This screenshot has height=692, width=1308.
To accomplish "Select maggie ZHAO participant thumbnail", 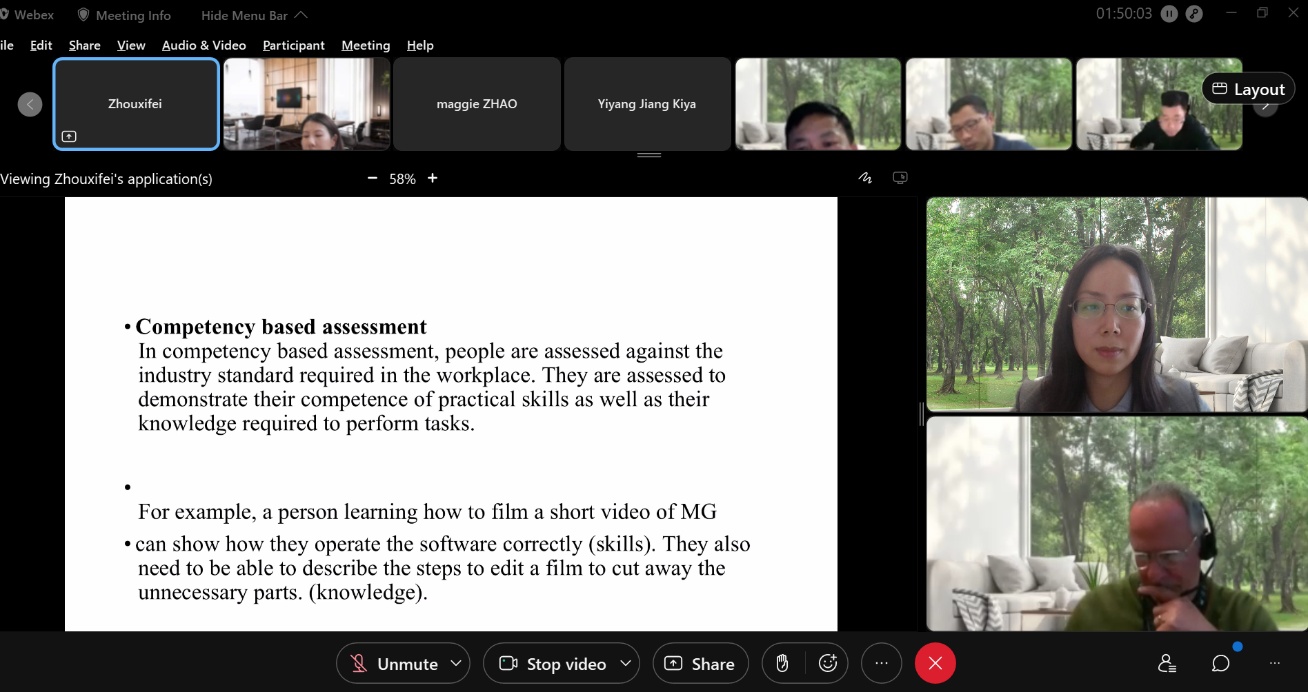I will click(477, 104).
